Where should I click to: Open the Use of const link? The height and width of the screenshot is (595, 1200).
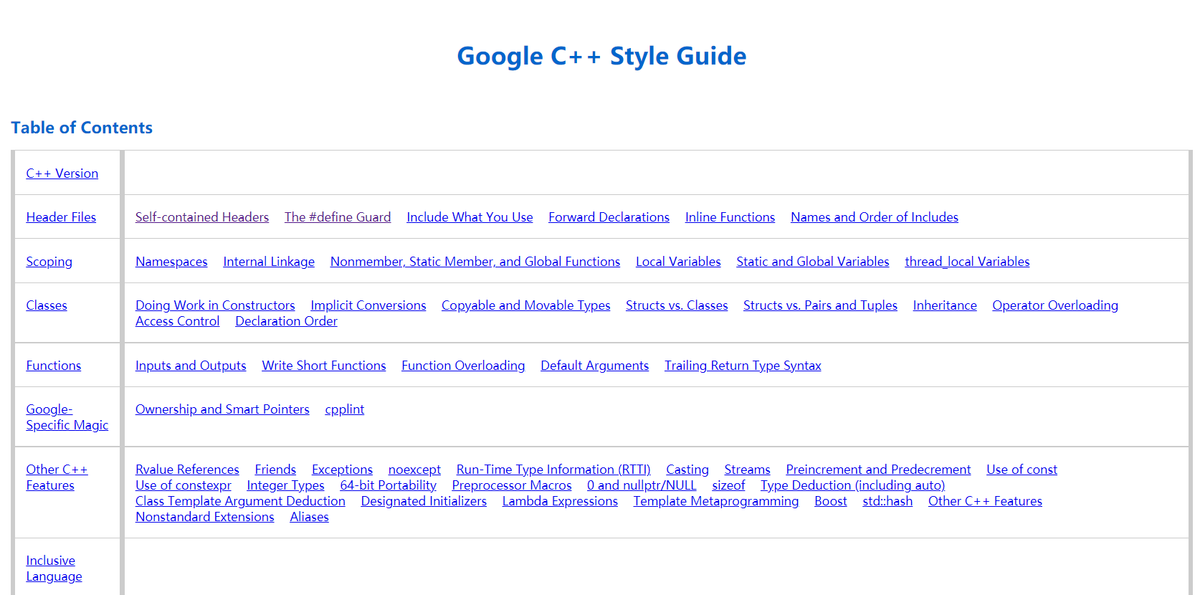[1022, 469]
